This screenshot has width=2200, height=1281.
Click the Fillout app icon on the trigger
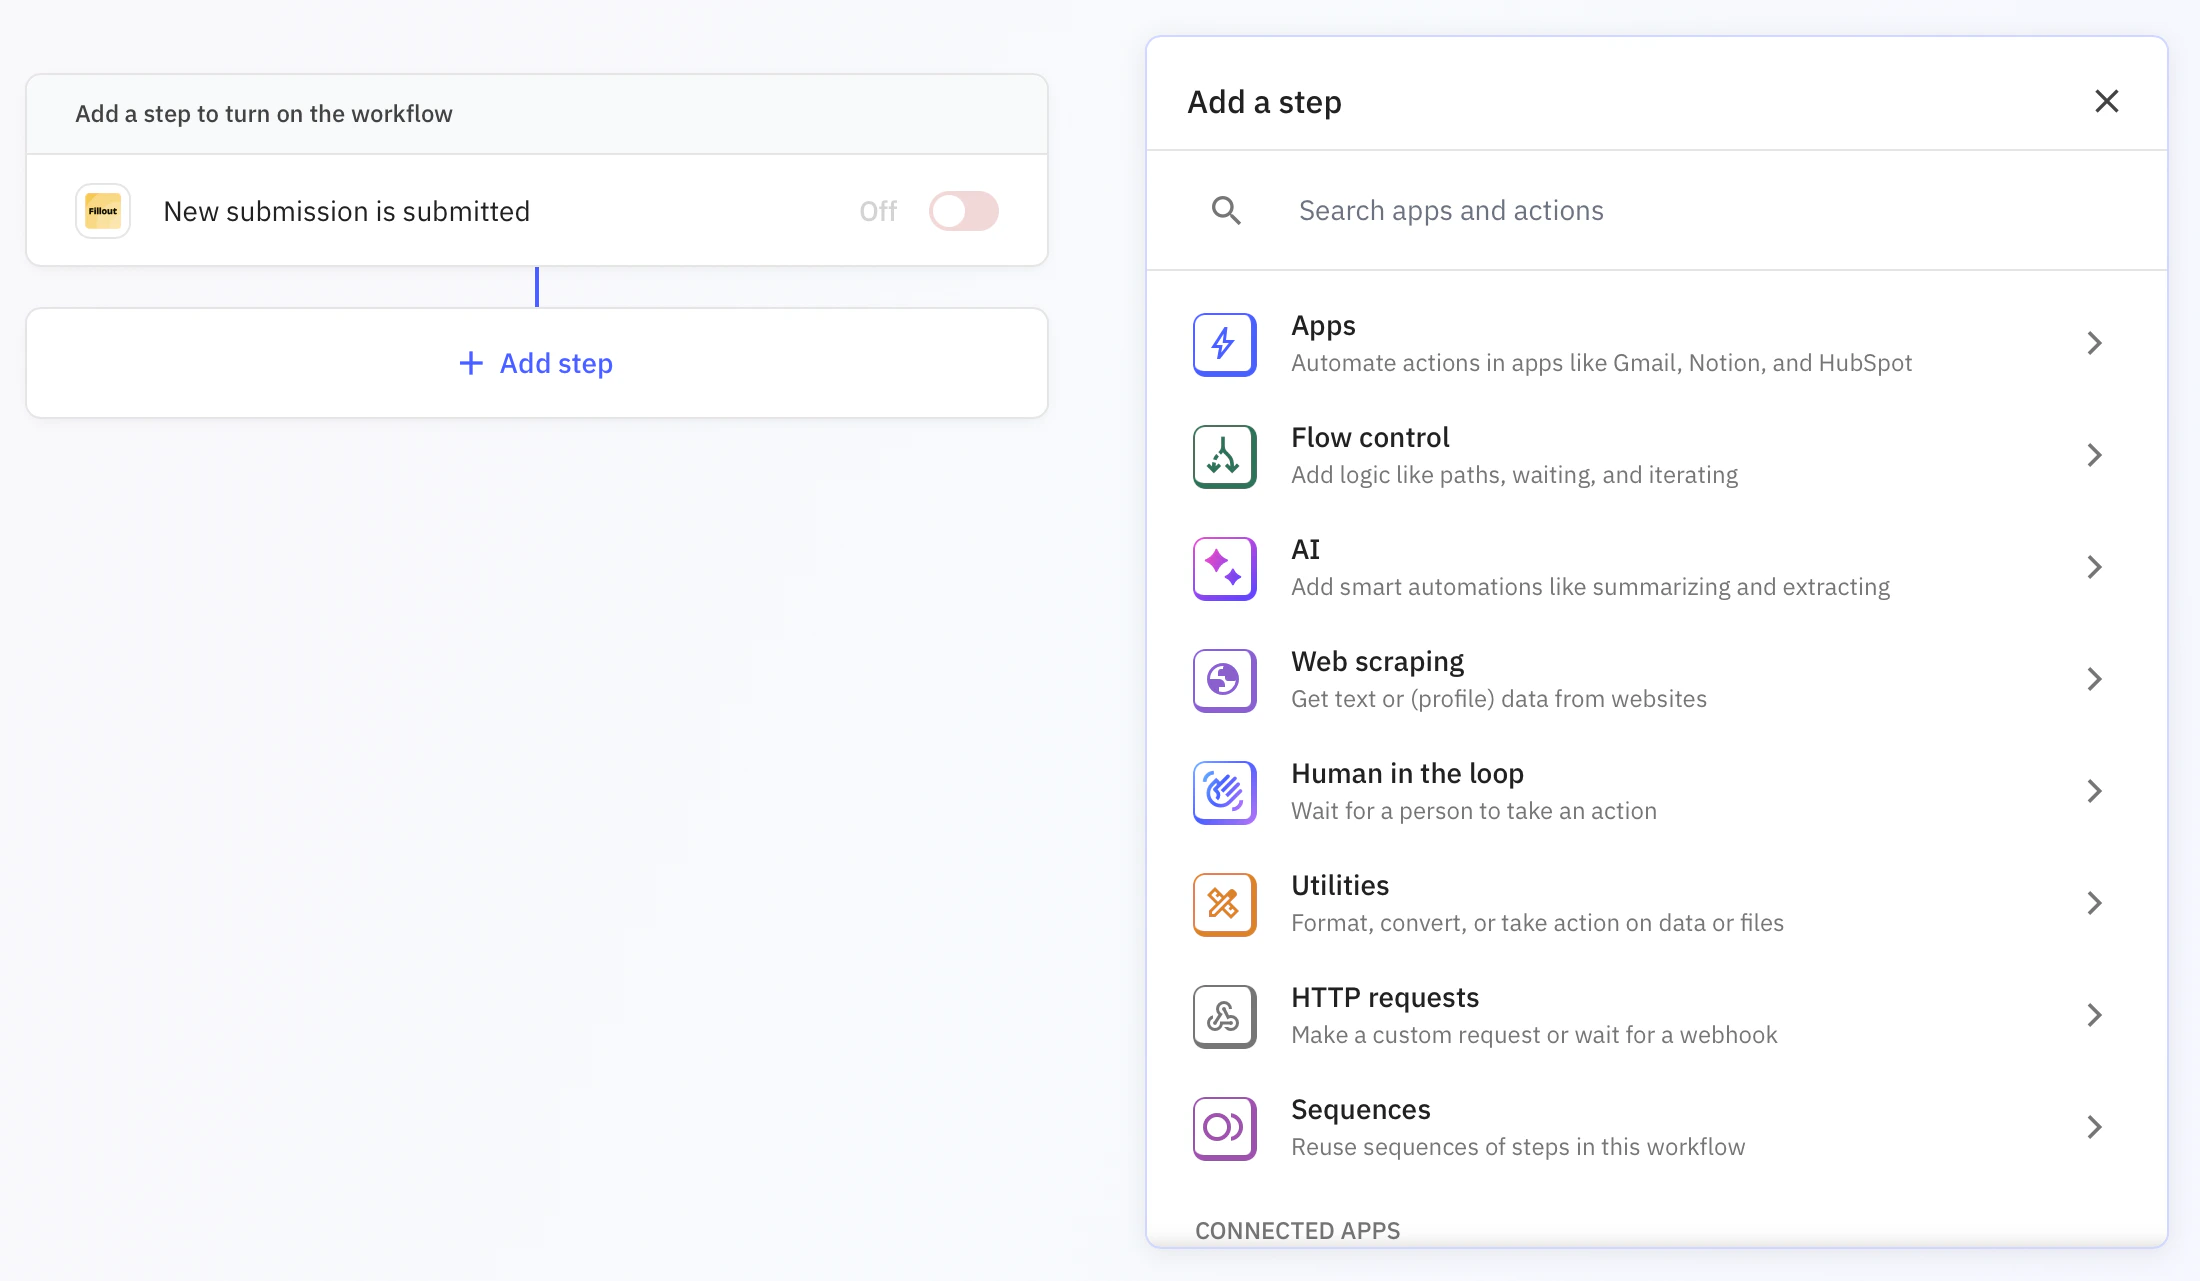click(x=102, y=210)
